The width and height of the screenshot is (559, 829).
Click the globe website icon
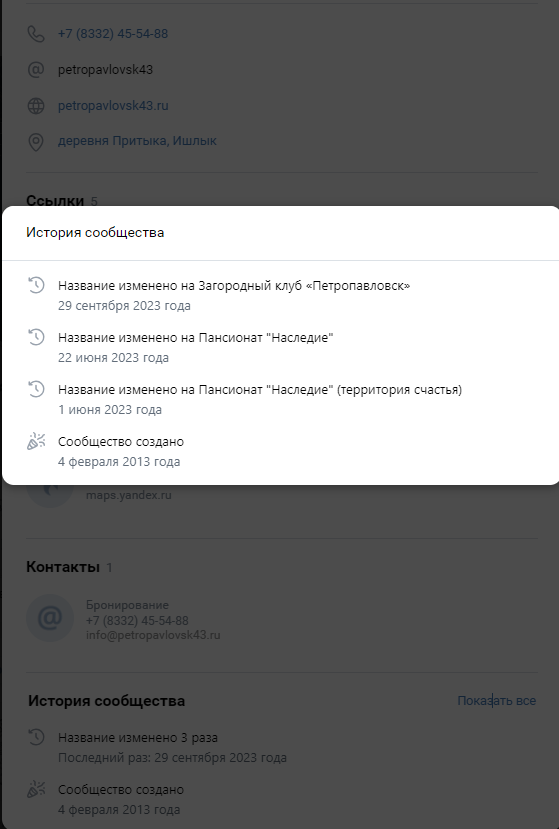(x=36, y=106)
